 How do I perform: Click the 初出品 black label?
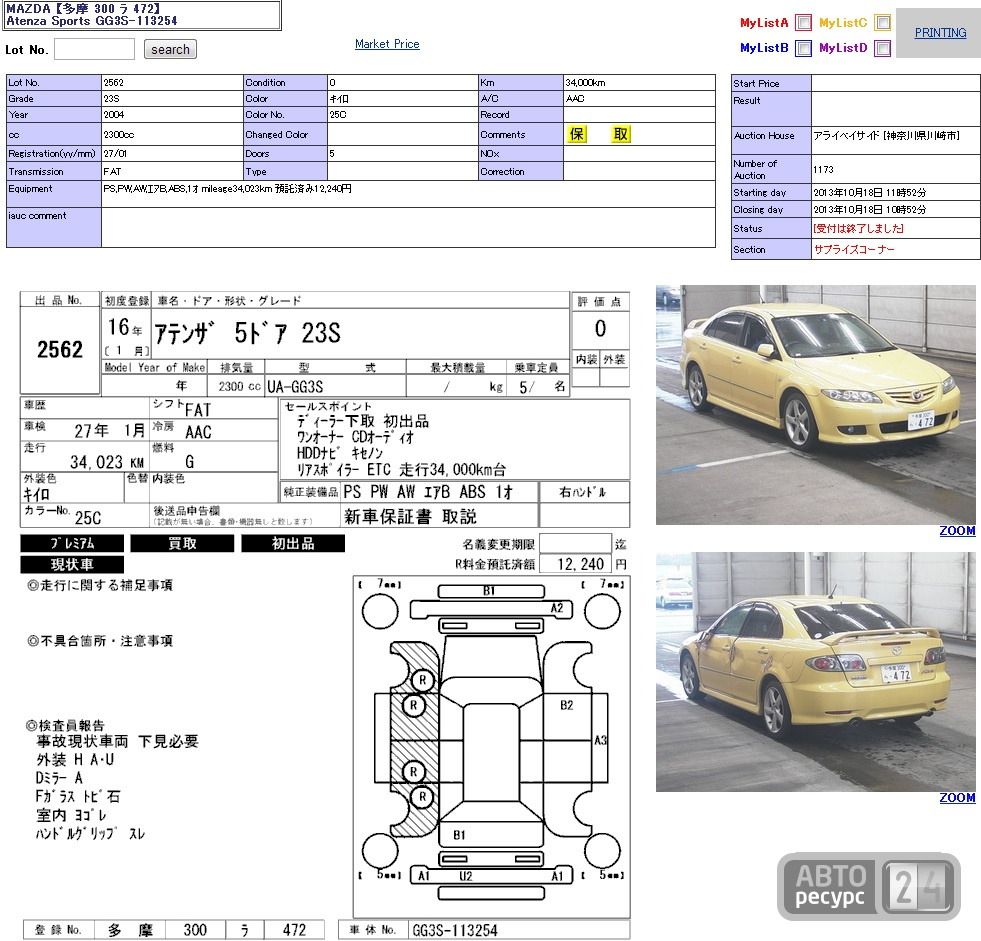pyautogui.click(x=293, y=543)
